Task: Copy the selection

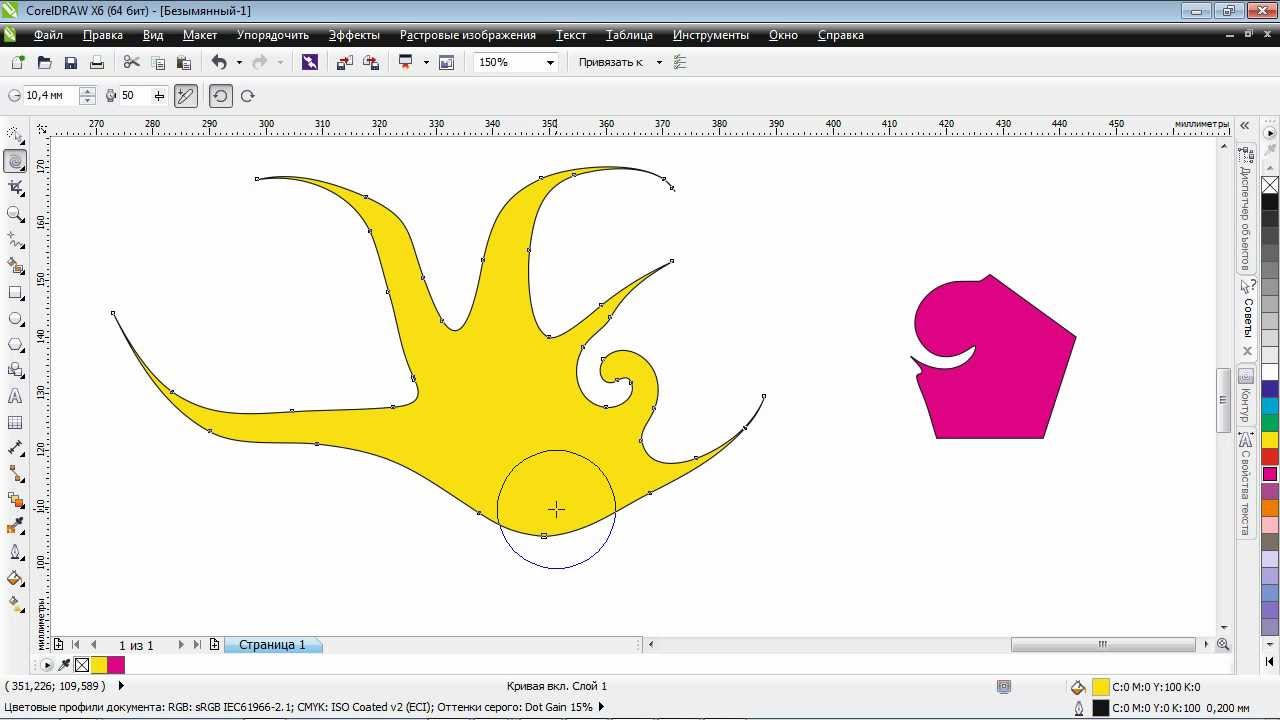Action: coord(157,62)
